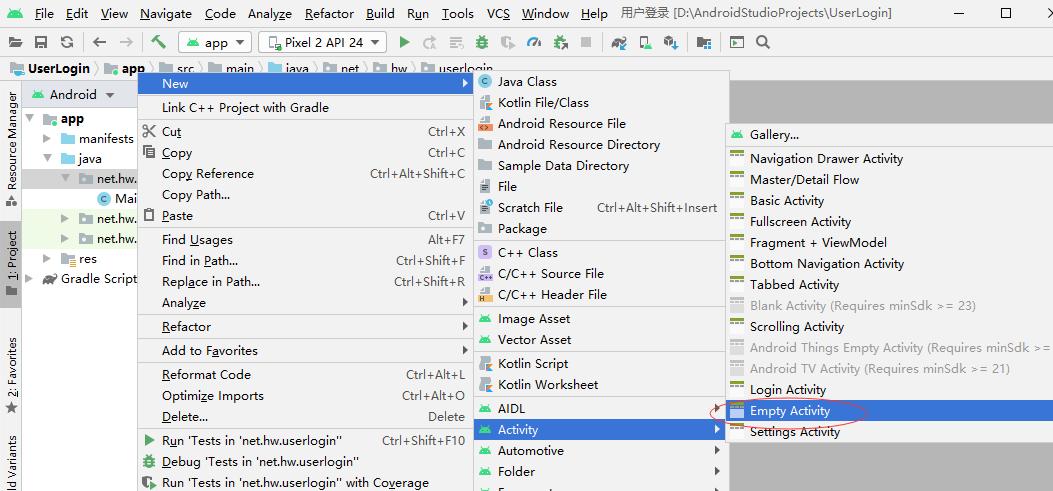Click the Run Anything icon
This screenshot has height=491, width=1053.
pyautogui.click(x=737, y=42)
